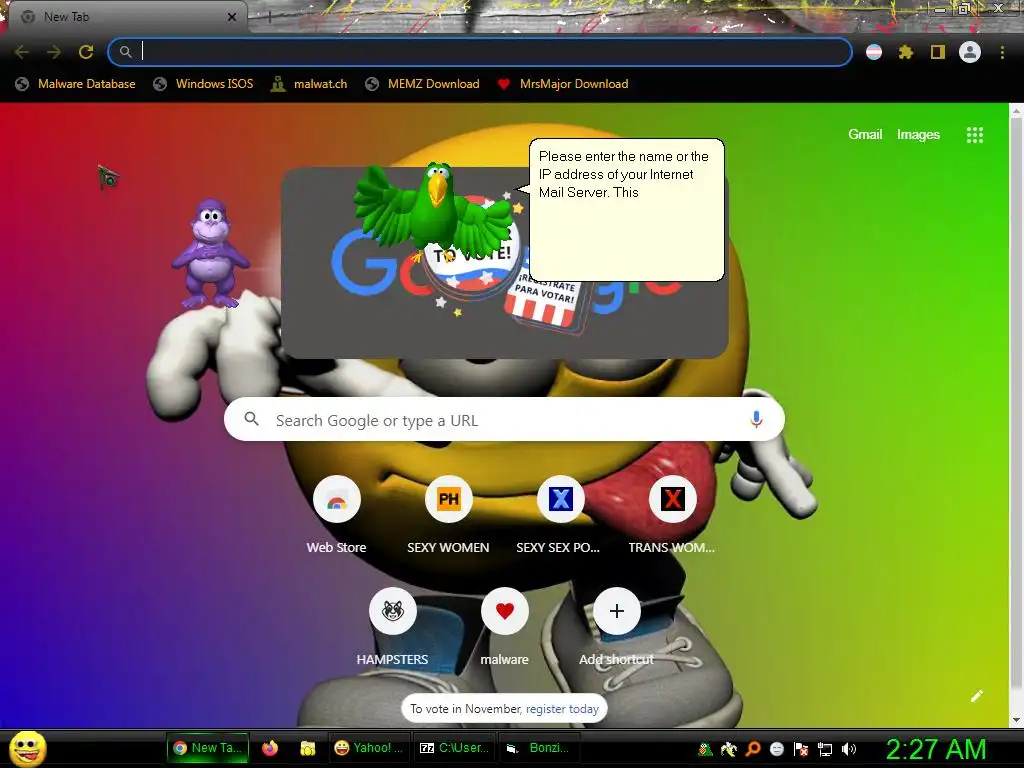1024x768 pixels.
Task: Open Gmail link
Action: coord(865,135)
